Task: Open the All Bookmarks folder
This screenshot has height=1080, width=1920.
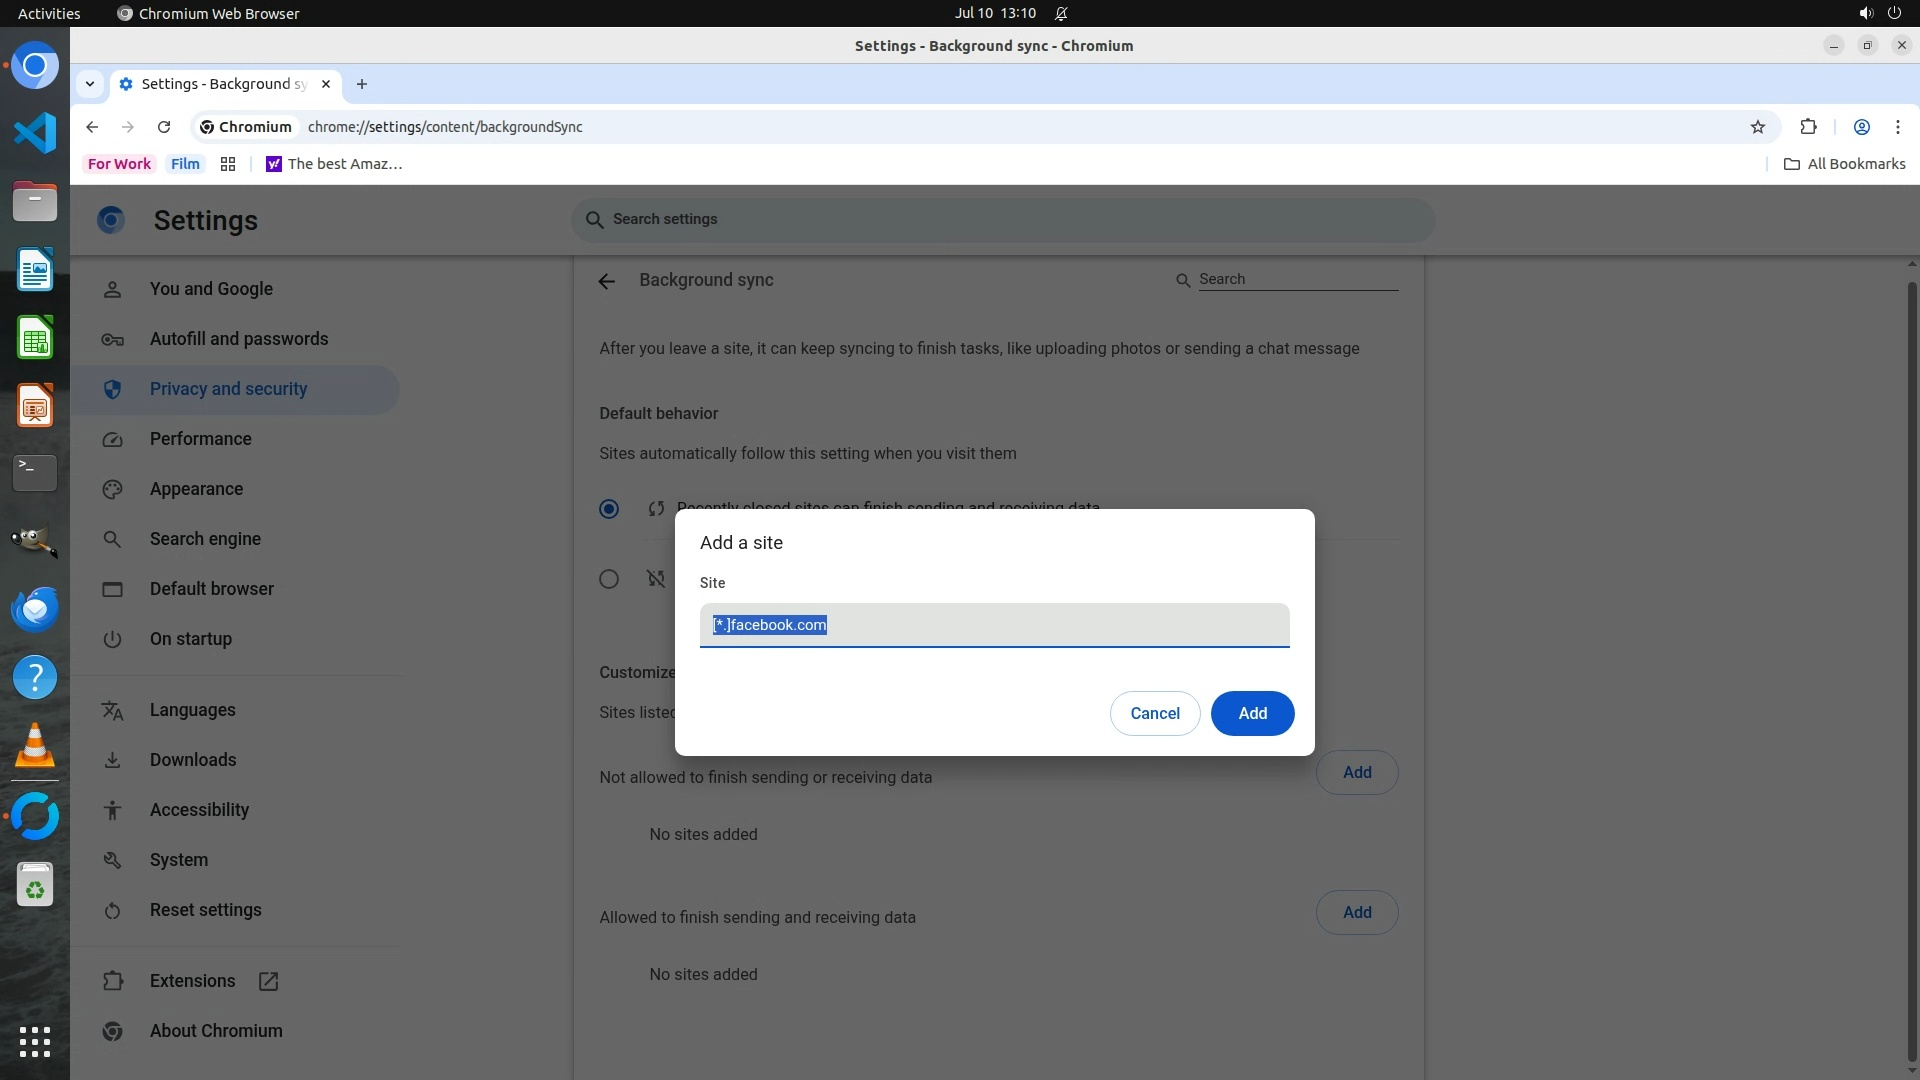Action: (x=1845, y=164)
